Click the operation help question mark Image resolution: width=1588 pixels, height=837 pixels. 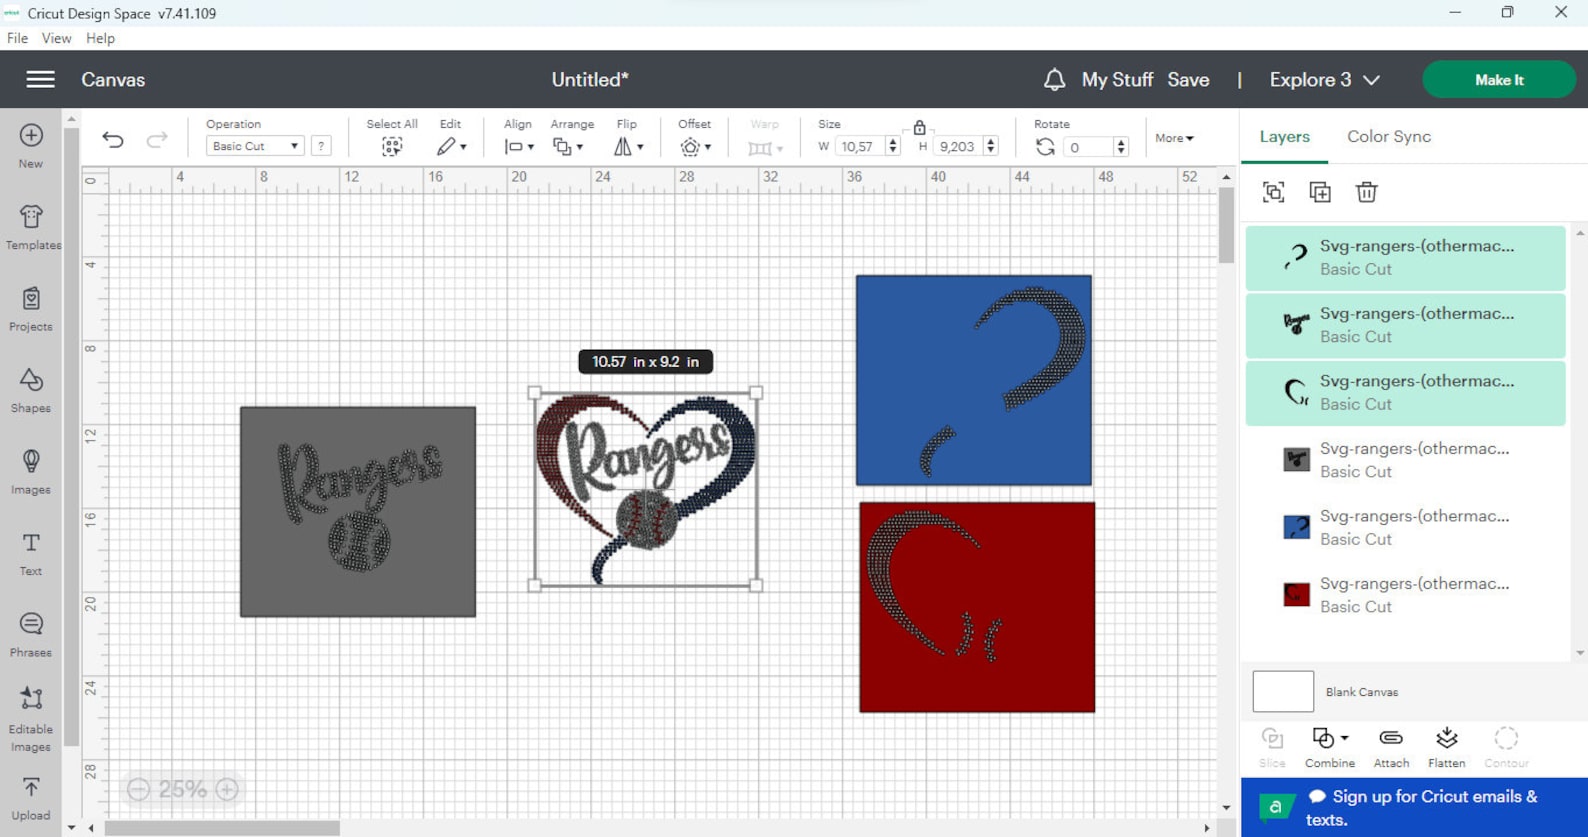321,146
